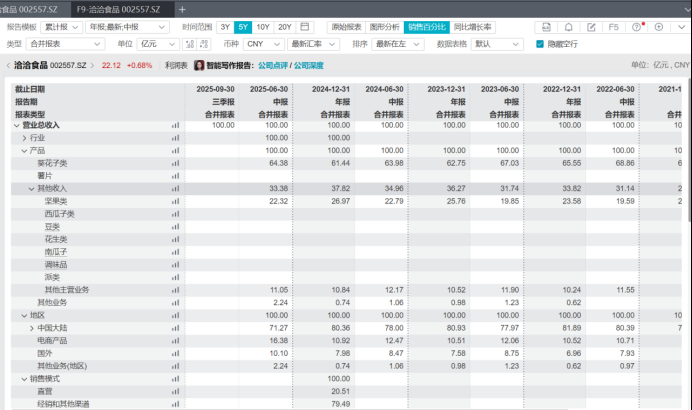
Task: Click chart icon for 电商产品 row
Action: pos(176,340)
